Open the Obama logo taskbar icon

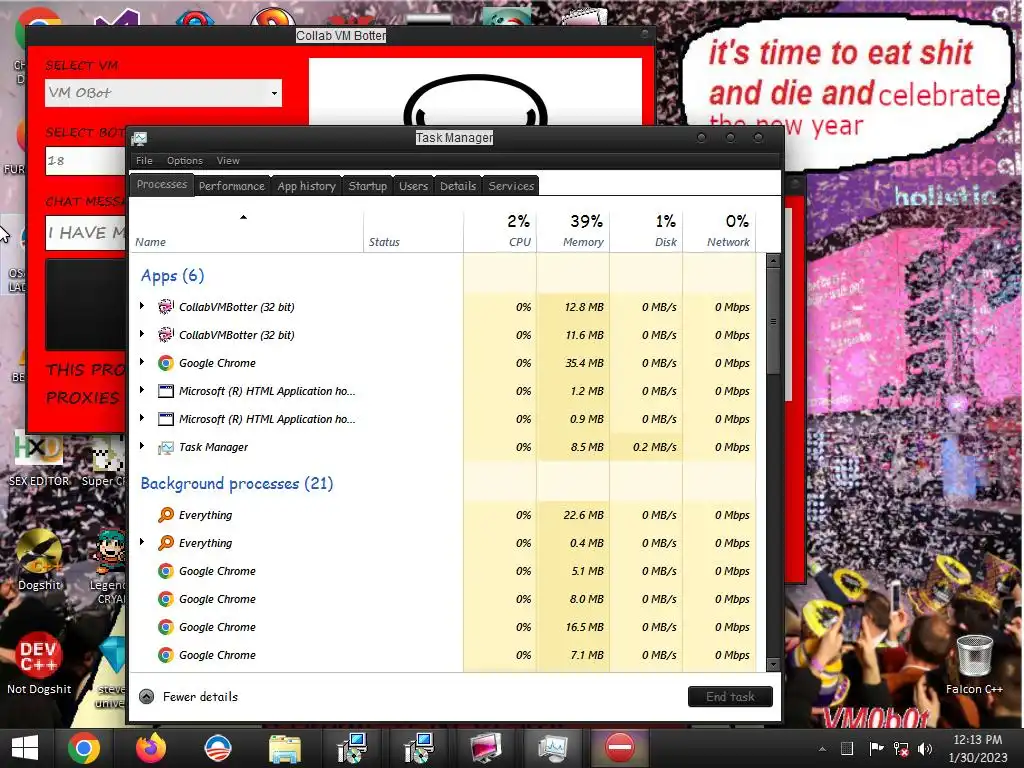217,748
